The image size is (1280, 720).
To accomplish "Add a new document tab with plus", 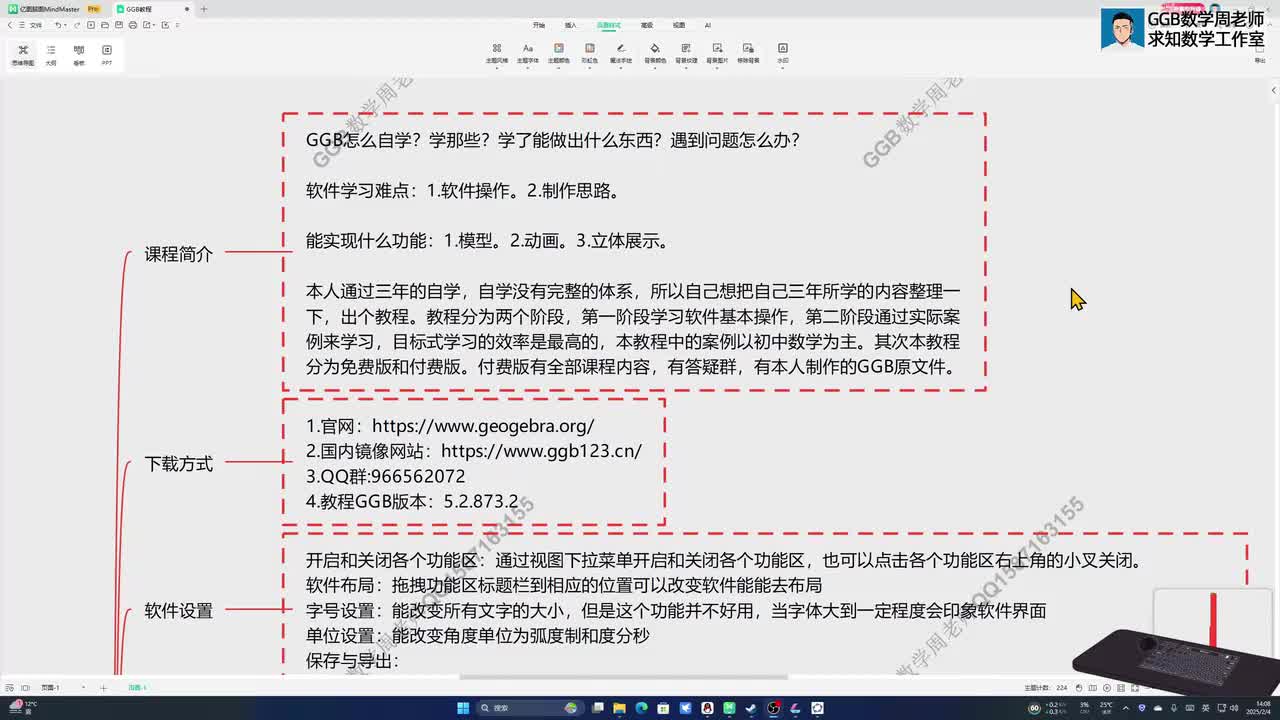I will pyautogui.click(x=204, y=9).
